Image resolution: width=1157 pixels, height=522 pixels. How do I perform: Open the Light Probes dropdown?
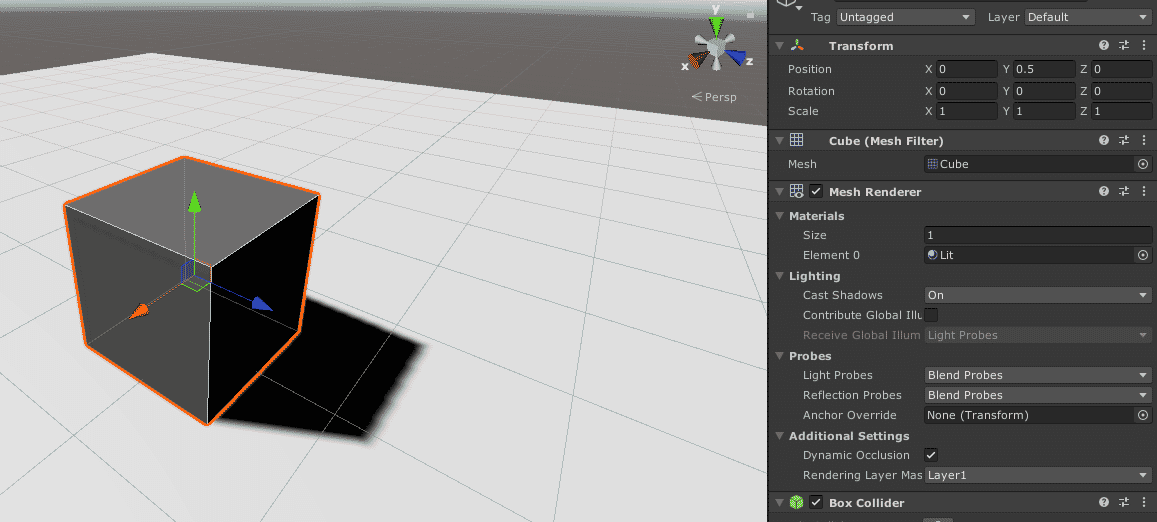coord(1038,375)
